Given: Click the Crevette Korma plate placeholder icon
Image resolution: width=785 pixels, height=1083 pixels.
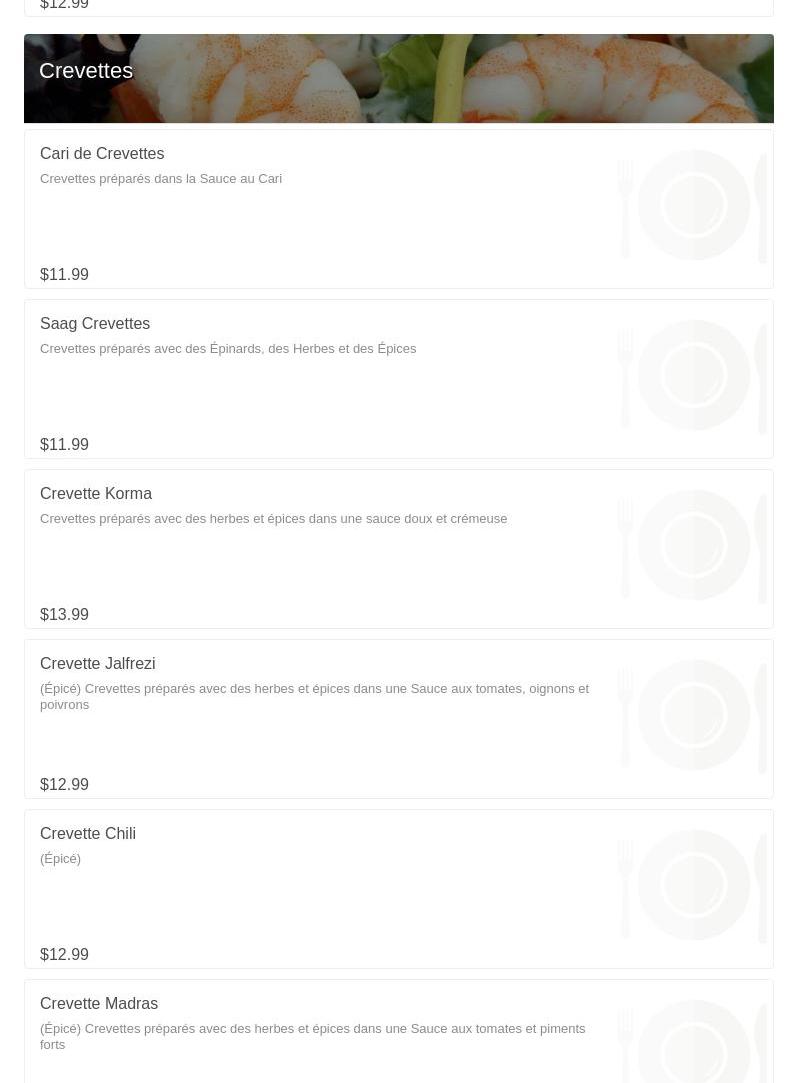Looking at the screenshot, I should pos(693,545).
